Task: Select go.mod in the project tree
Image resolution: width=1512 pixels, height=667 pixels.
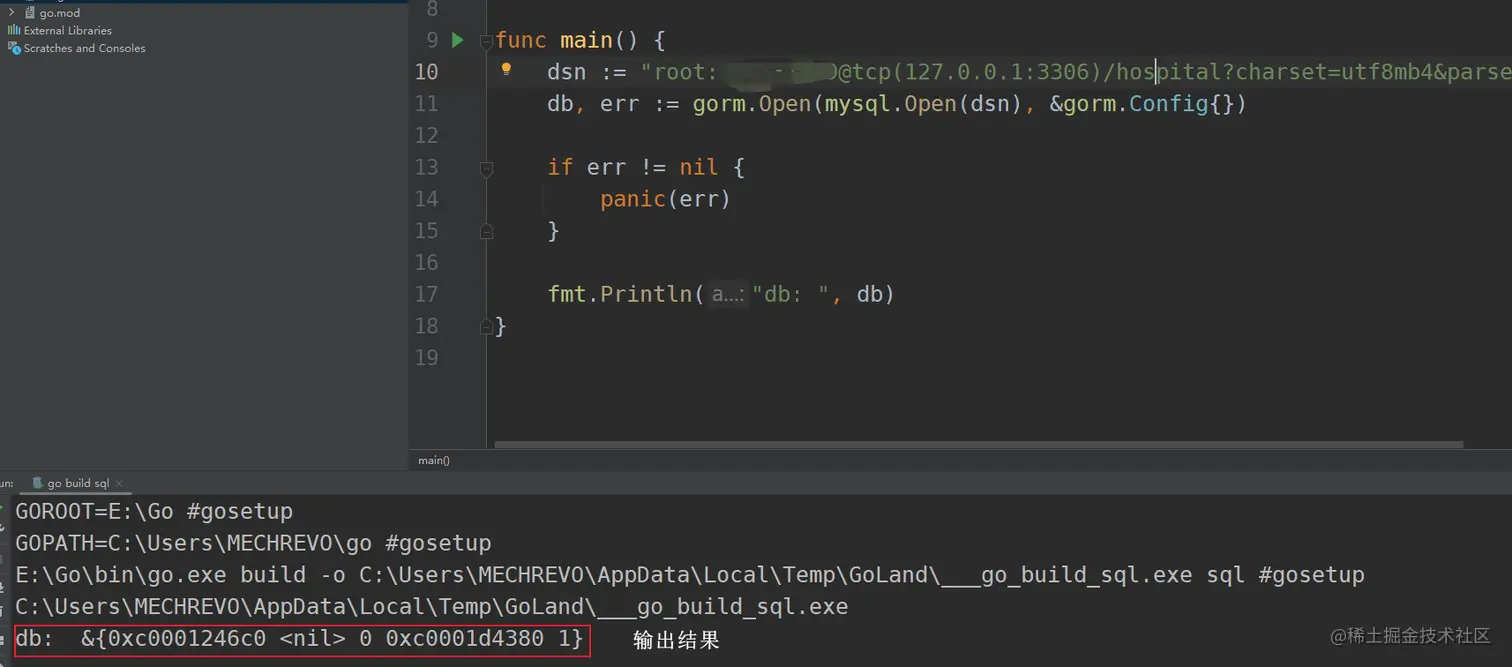Action: click(x=60, y=13)
